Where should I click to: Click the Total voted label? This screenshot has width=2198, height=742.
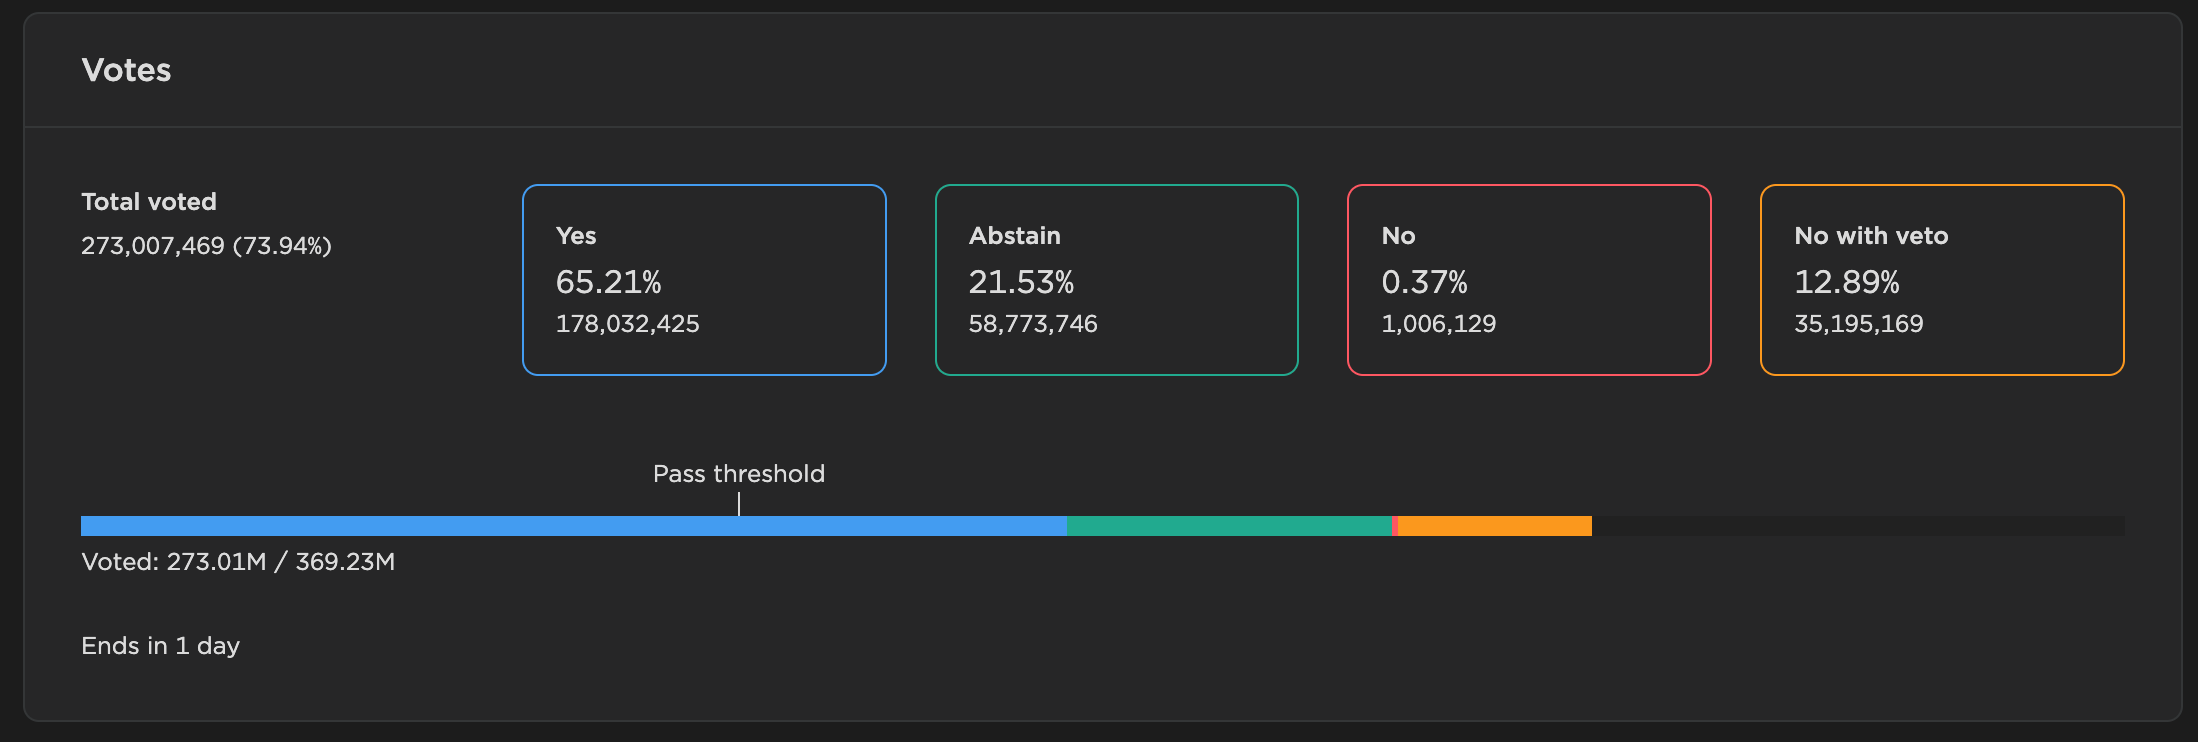click(x=149, y=202)
